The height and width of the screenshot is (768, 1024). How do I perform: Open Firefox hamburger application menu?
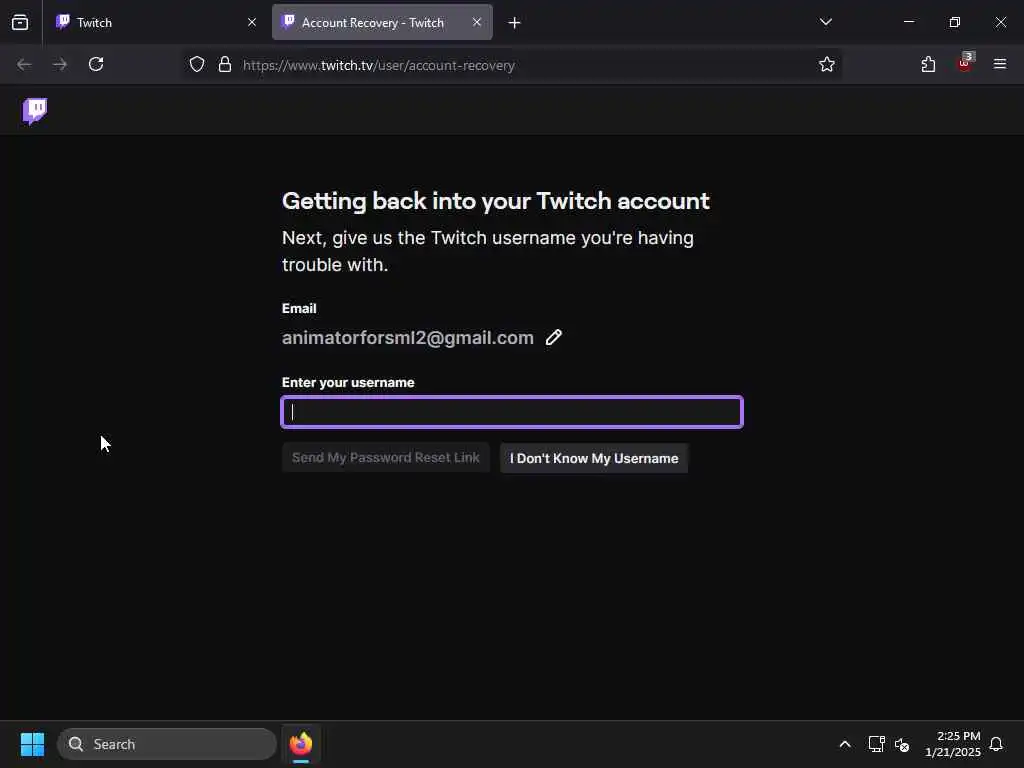click(x=1000, y=64)
